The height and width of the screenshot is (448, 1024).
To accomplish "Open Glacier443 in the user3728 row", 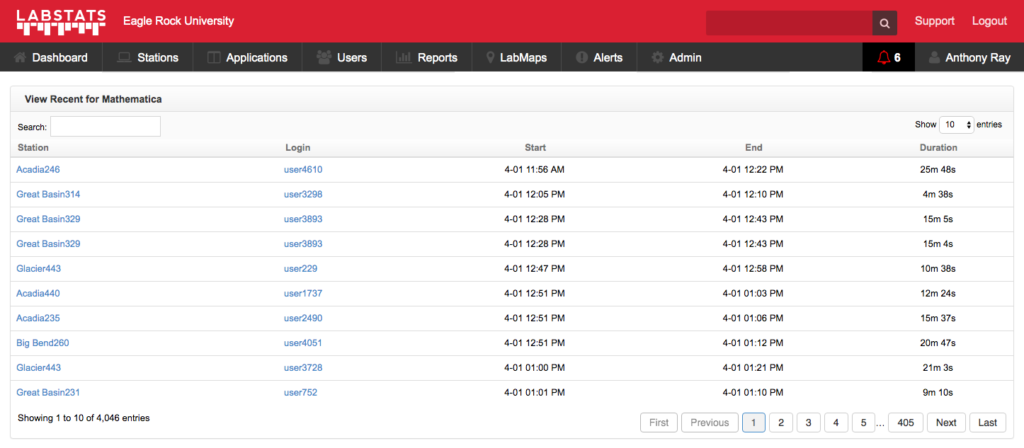I will (x=39, y=368).
